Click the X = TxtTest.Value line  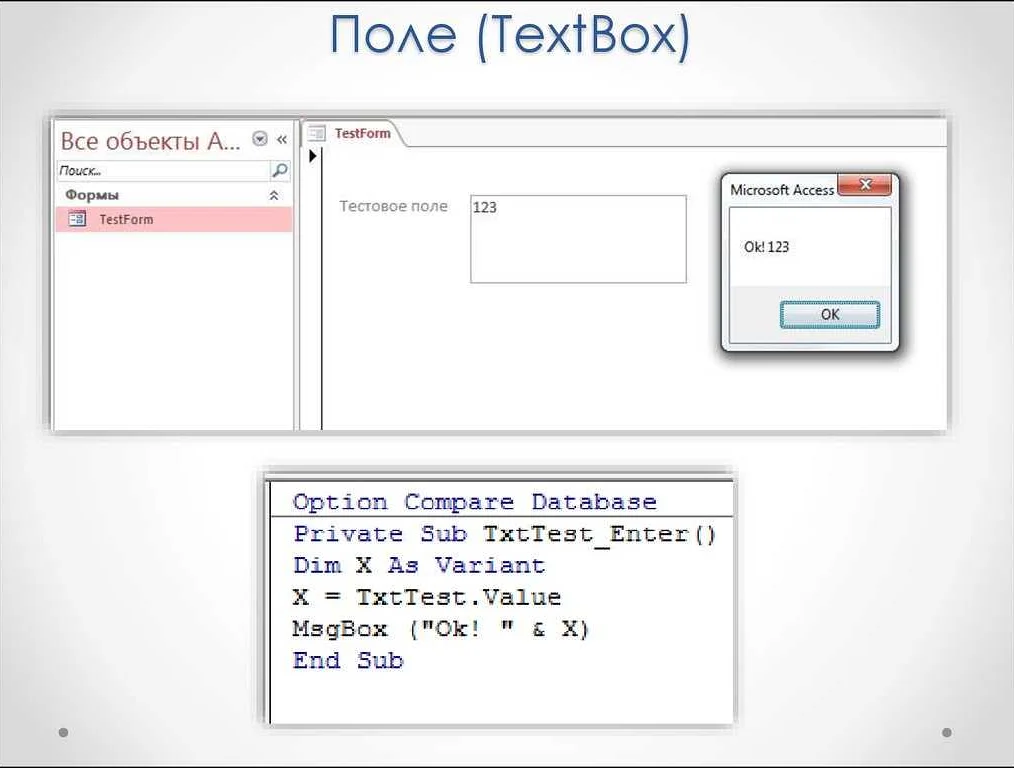pyautogui.click(x=427, y=597)
